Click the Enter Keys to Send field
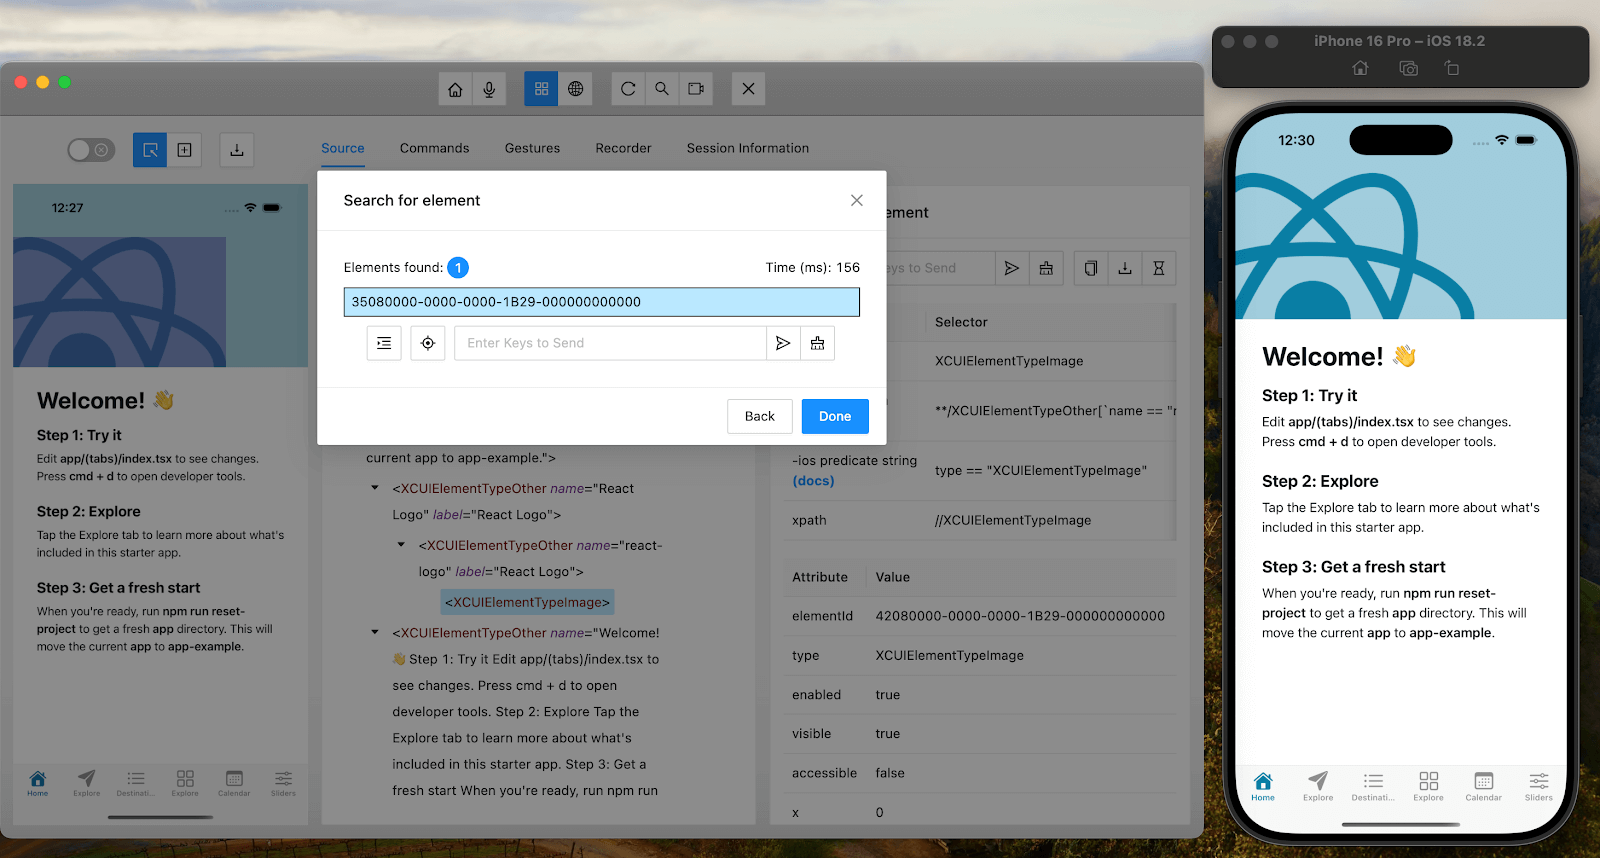Image resolution: width=1600 pixels, height=858 pixels. click(610, 343)
